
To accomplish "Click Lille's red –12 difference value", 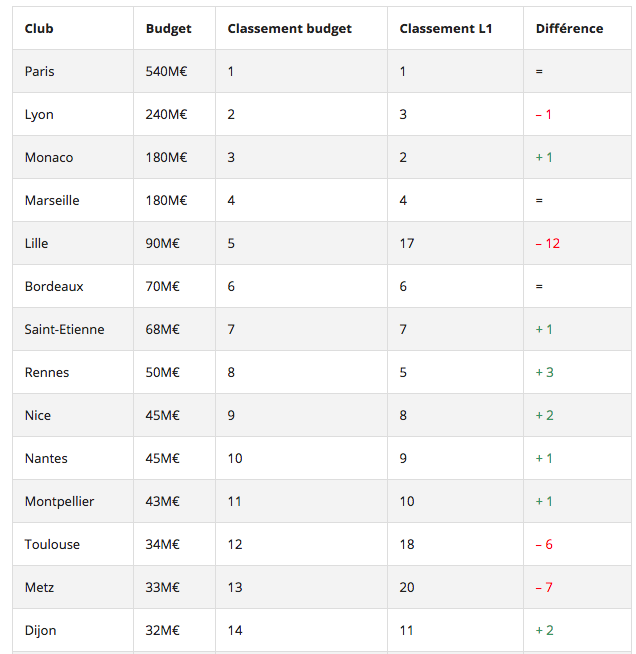I will [x=547, y=244].
